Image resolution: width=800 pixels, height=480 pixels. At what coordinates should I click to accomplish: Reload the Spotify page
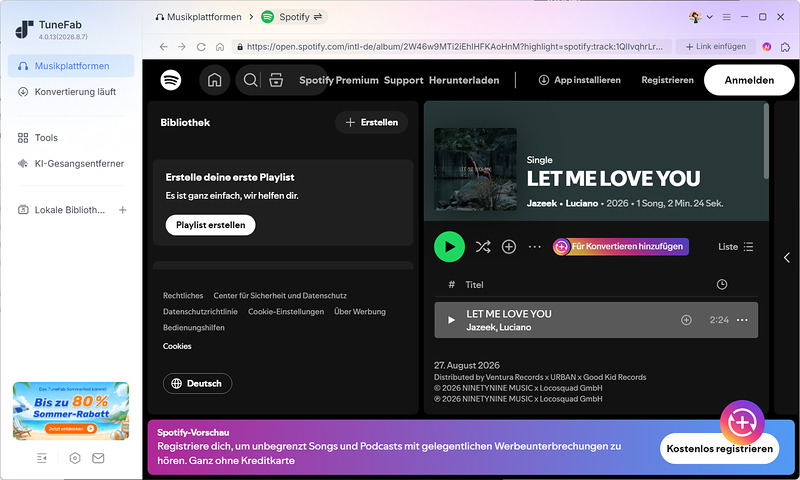click(201, 47)
